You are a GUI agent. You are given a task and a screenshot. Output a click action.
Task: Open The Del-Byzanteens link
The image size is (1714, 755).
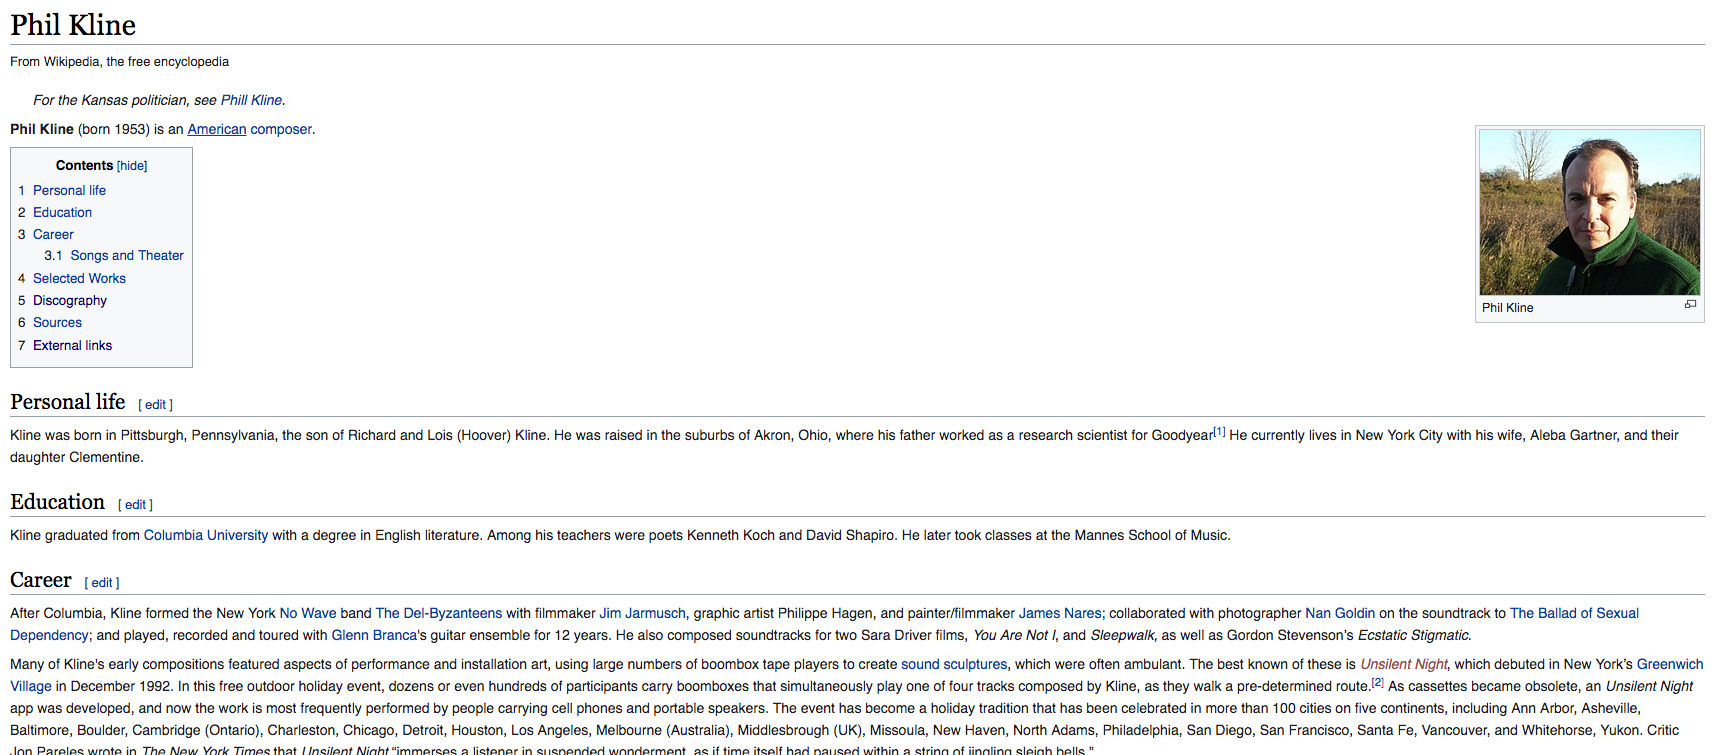point(439,613)
